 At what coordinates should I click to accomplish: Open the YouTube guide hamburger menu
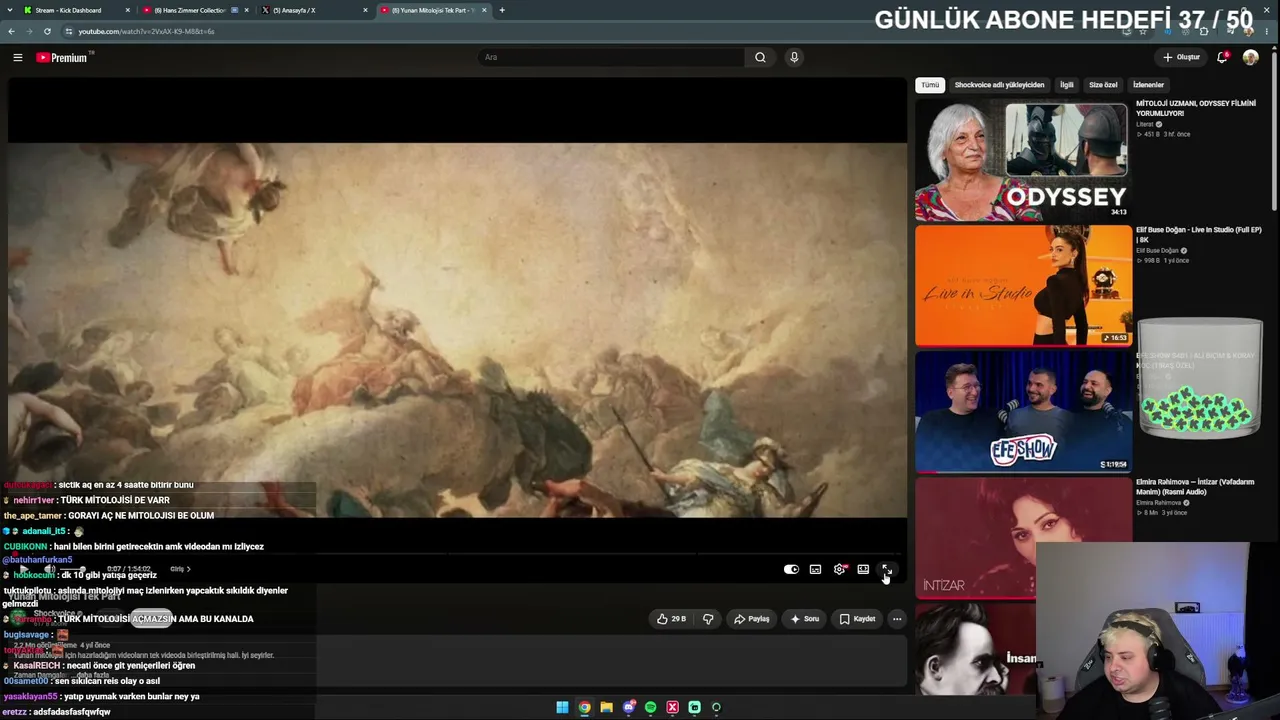click(x=17, y=57)
